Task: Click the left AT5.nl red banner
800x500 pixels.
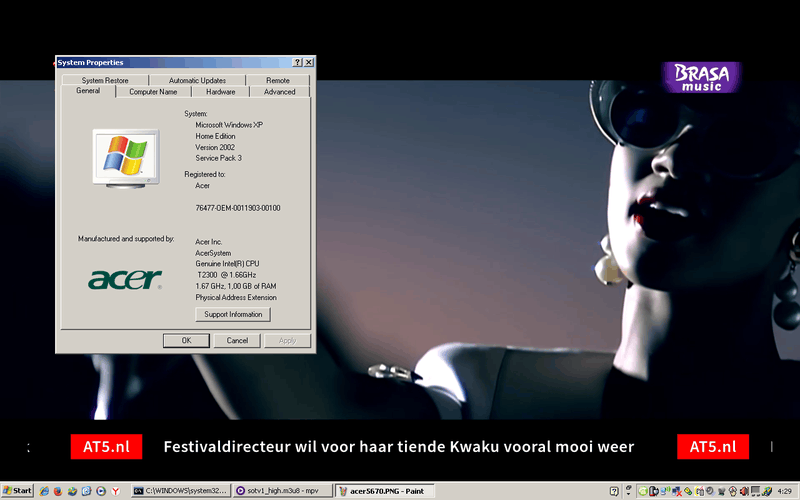Action: [106, 446]
